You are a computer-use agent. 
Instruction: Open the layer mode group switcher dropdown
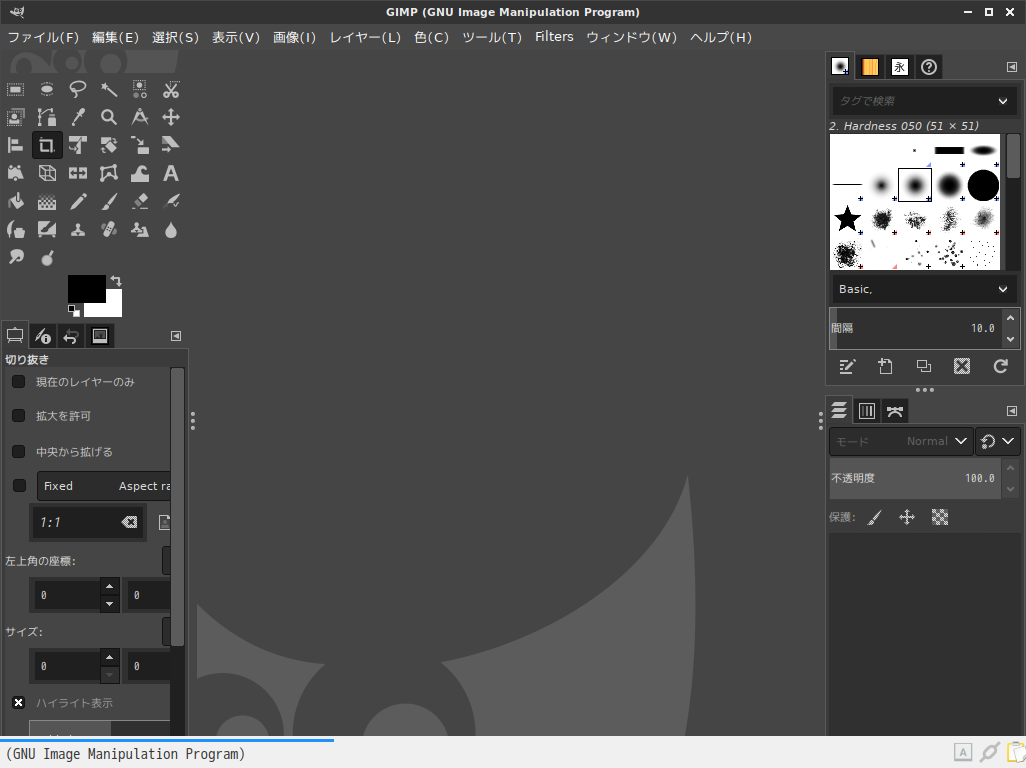998,442
